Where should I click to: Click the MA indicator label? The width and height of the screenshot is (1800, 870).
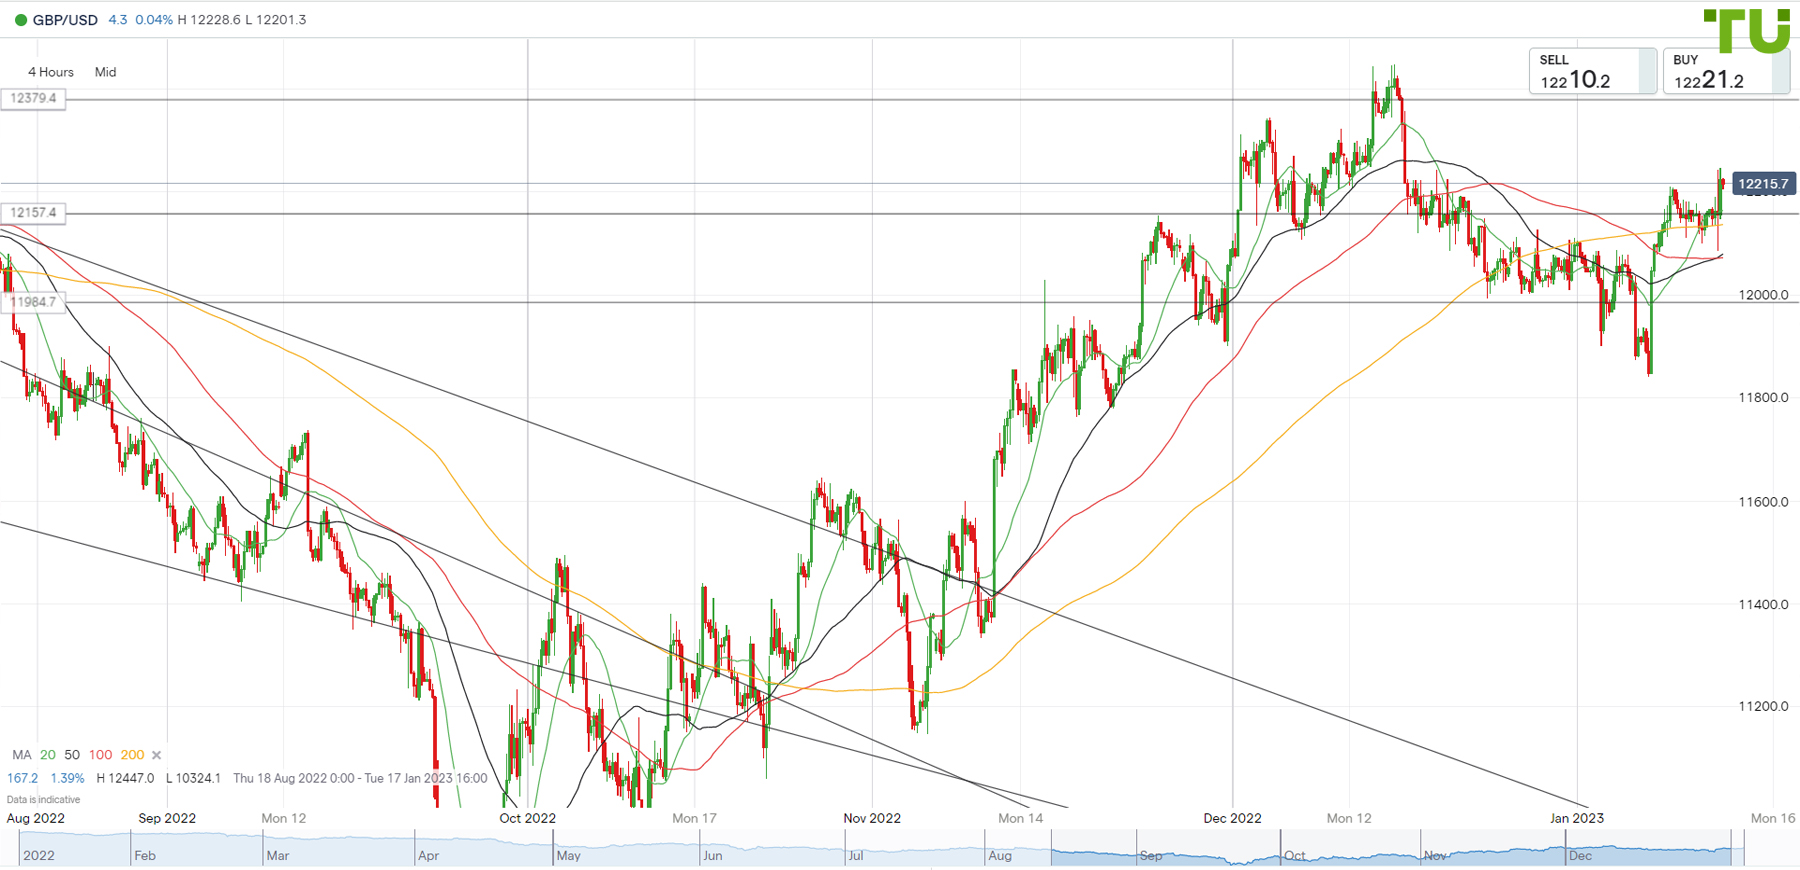(22, 755)
